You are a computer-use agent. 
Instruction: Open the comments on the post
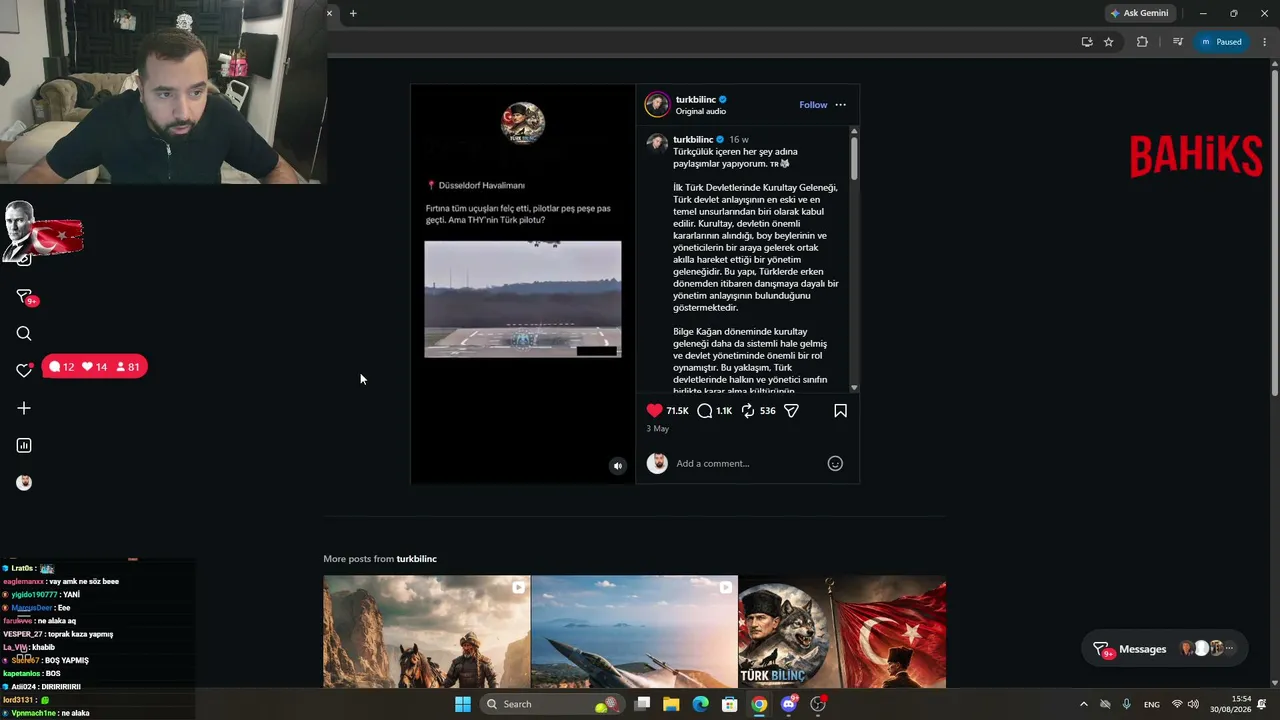(705, 410)
